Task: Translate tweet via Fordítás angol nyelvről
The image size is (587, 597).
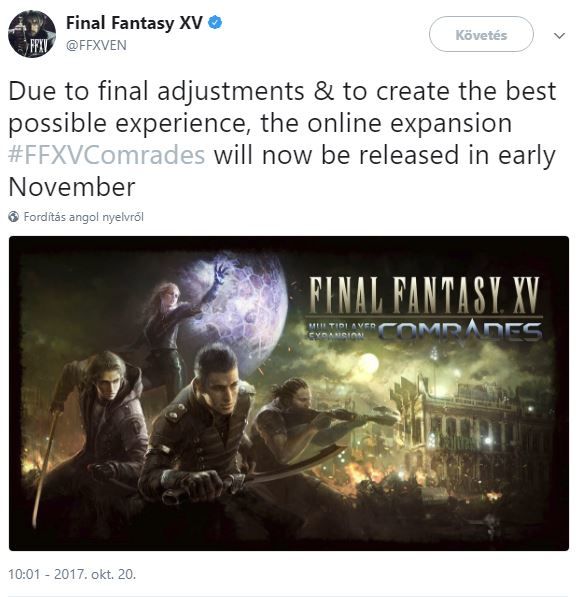Action: [83, 217]
